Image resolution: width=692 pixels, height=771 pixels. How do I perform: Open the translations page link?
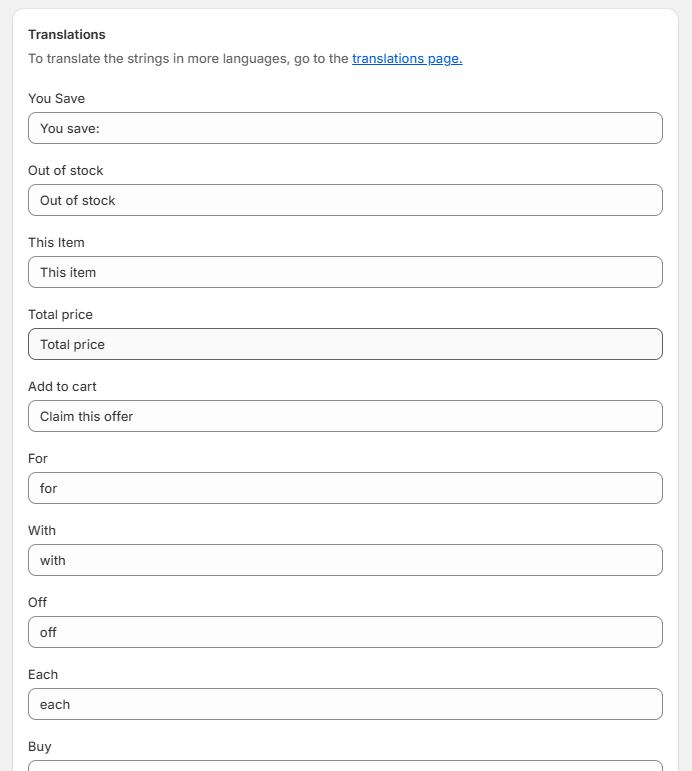(407, 59)
